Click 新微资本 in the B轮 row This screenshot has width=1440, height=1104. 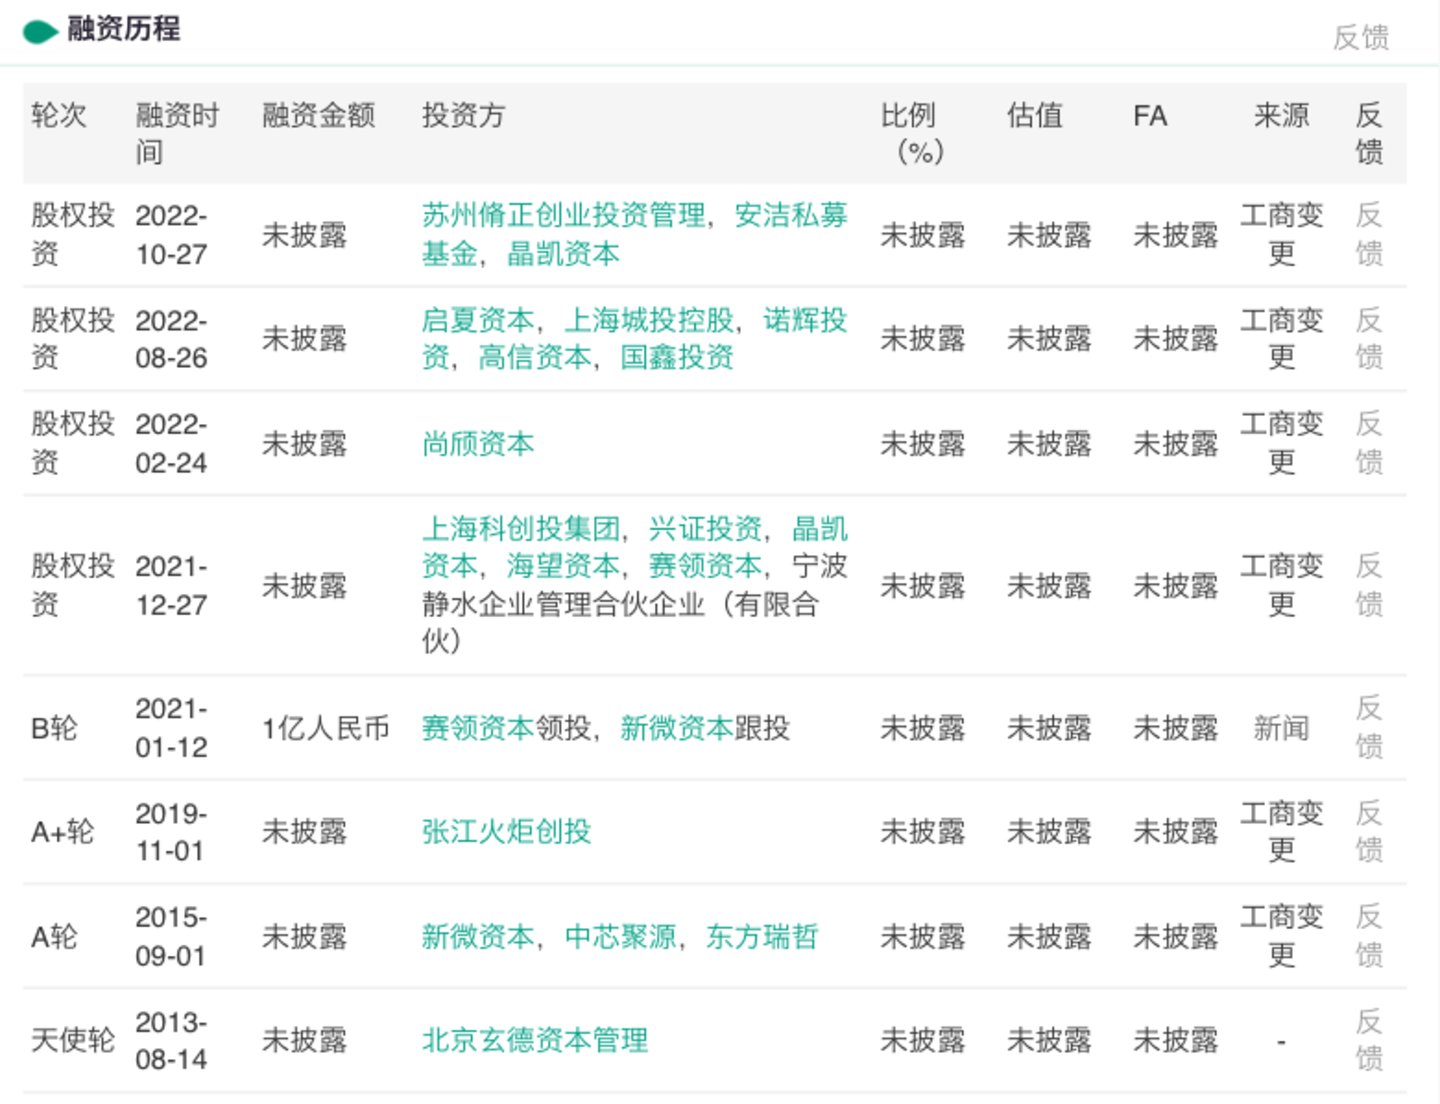(676, 728)
